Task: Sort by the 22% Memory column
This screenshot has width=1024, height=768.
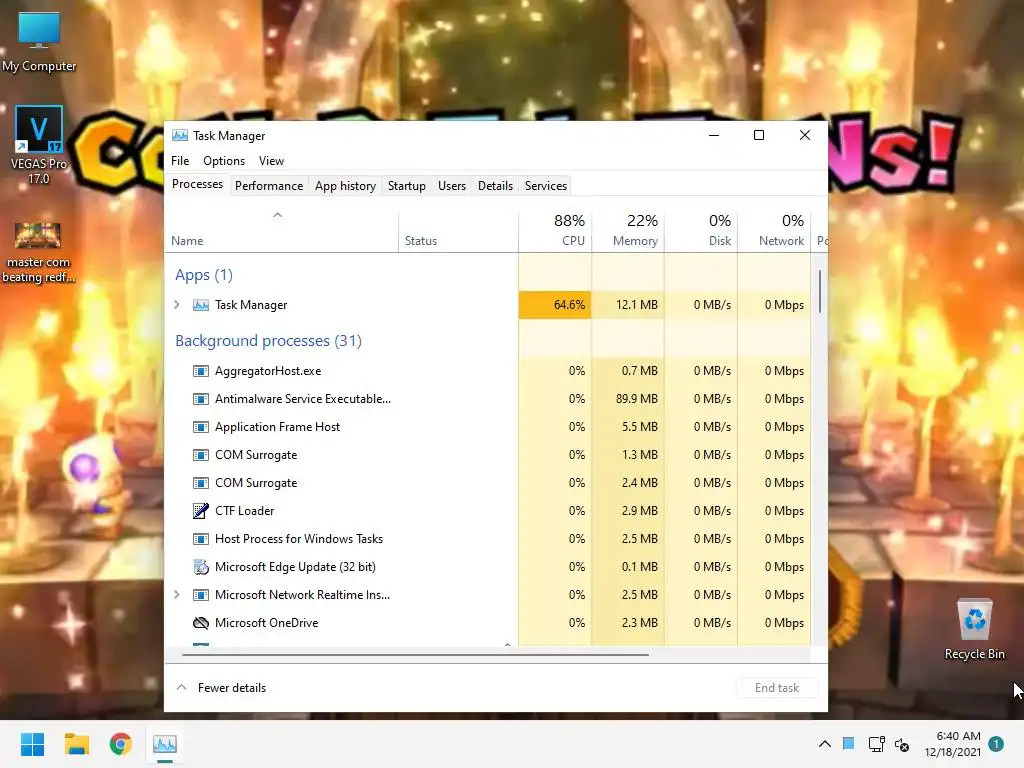Action: [x=628, y=232]
